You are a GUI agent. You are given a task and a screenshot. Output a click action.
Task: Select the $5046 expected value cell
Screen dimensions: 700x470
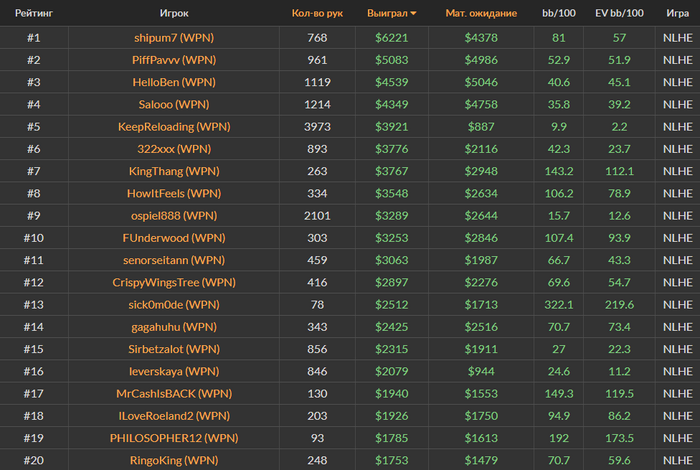[x=481, y=82]
